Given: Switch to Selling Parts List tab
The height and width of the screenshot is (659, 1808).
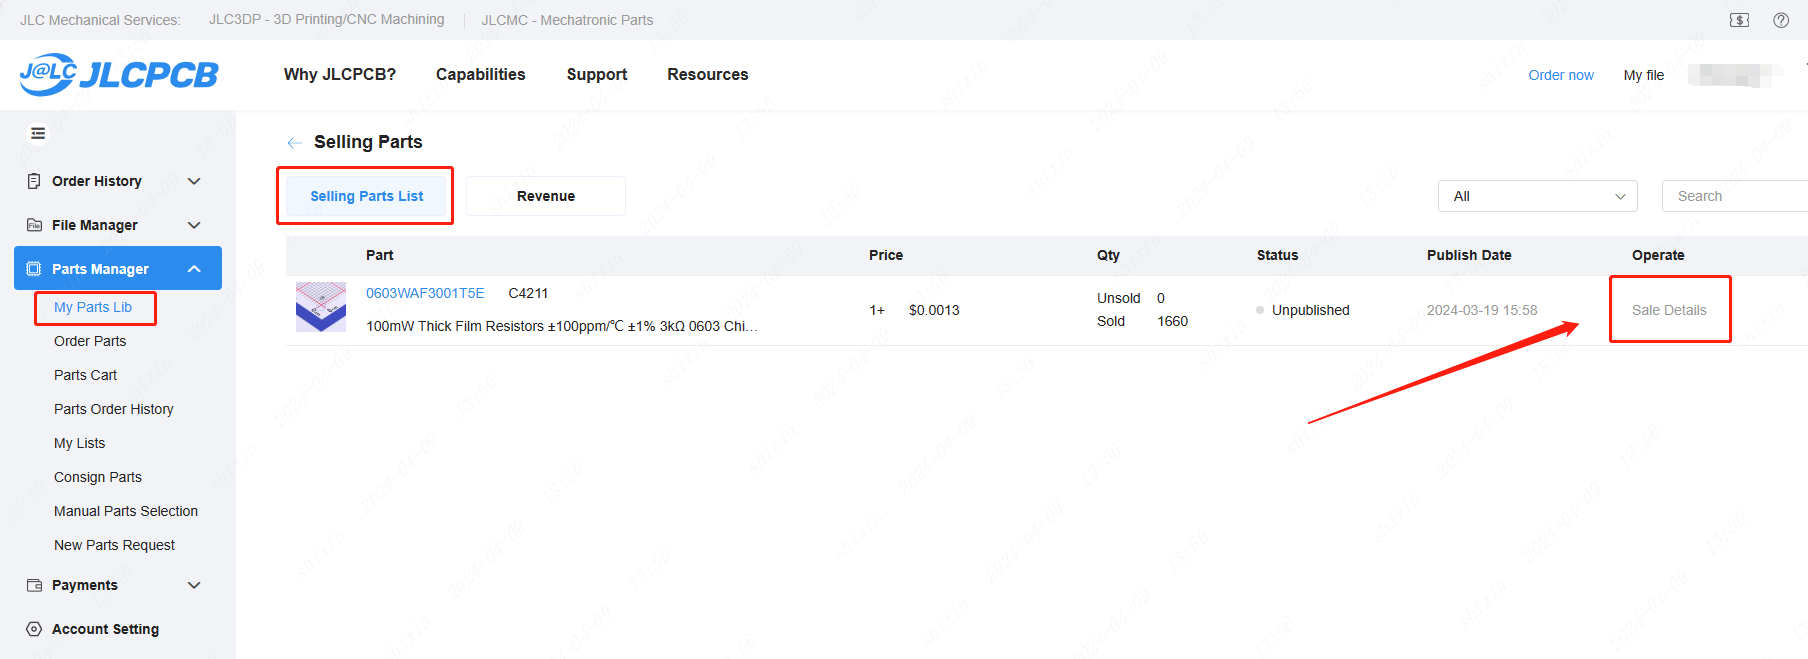Looking at the screenshot, I should pyautogui.click(x=366, y=196).
